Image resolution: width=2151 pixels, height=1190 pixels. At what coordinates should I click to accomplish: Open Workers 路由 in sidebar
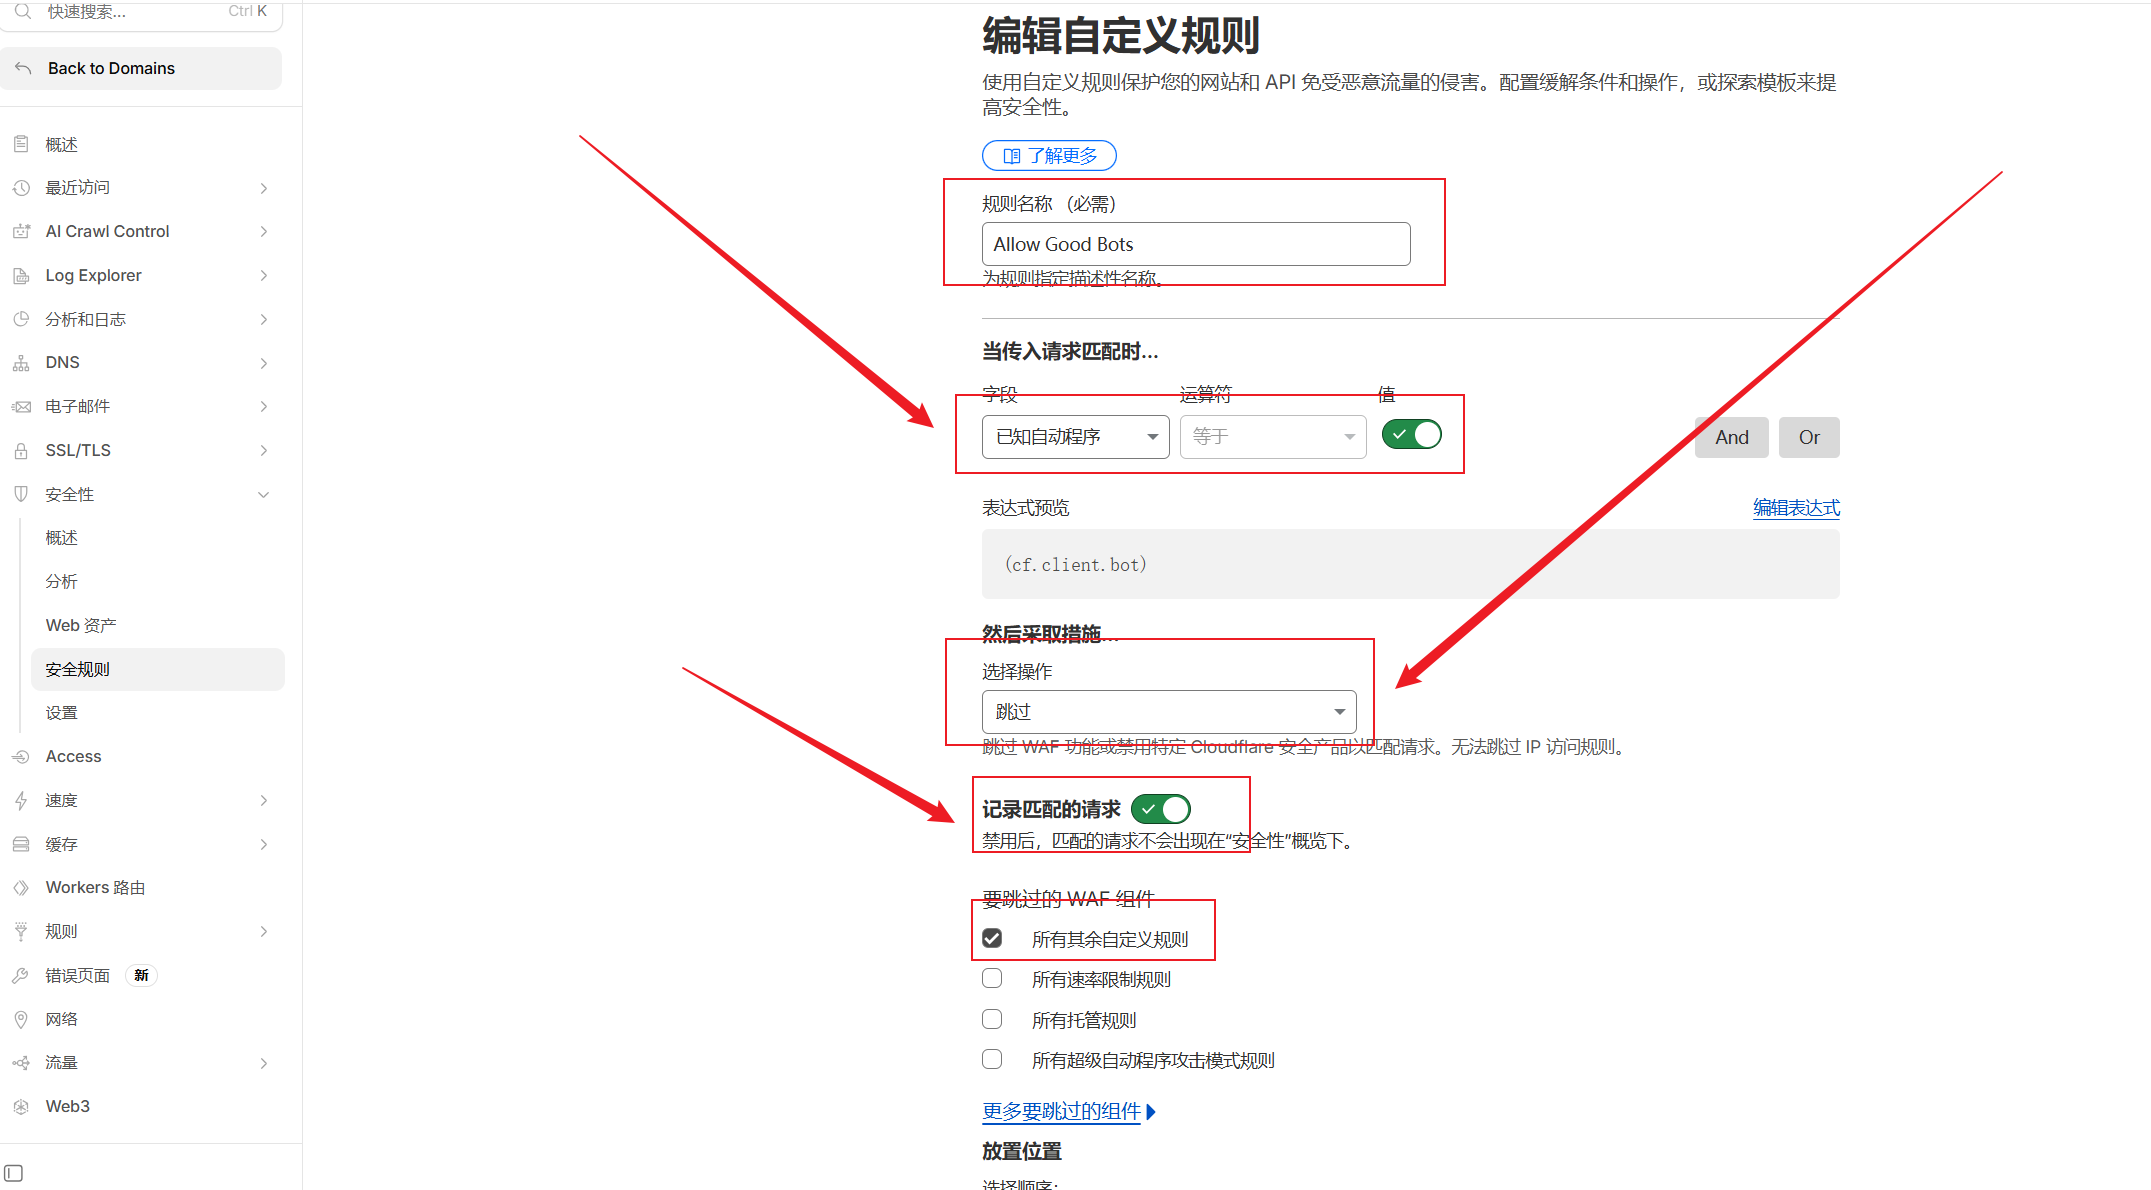click(95, 887)
